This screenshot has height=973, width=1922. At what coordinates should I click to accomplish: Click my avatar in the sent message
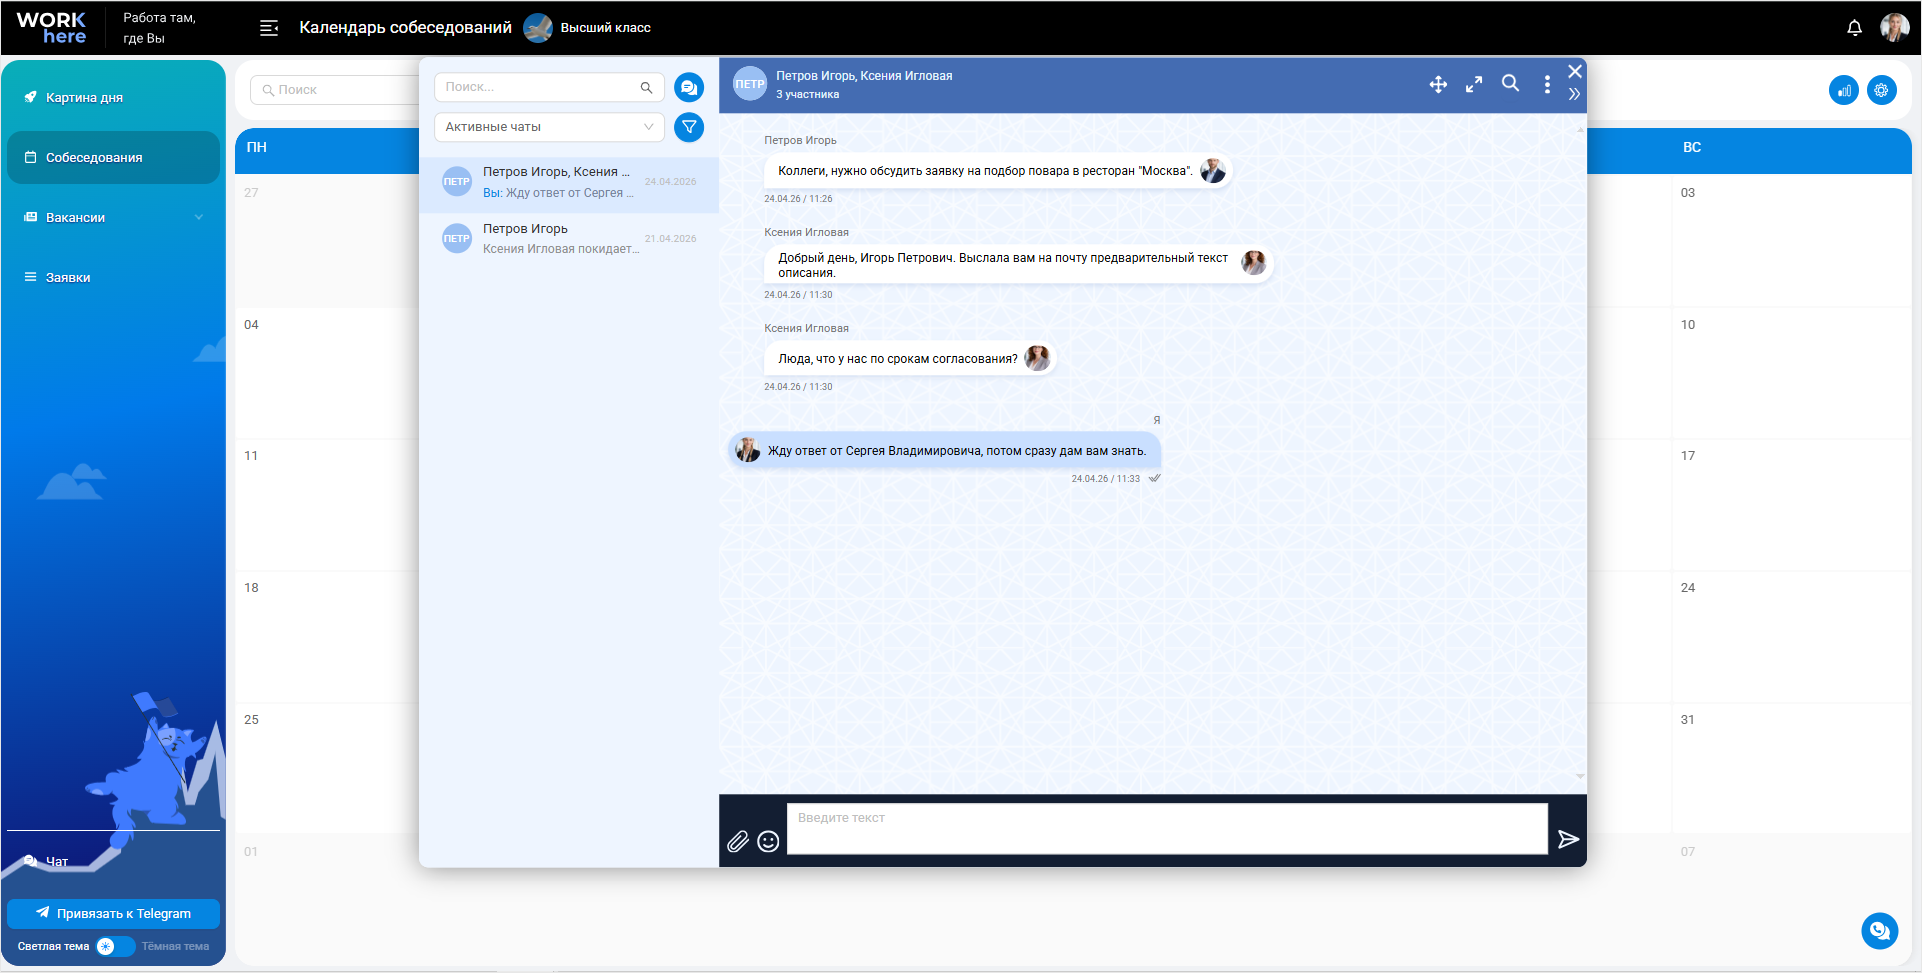pyautogui.click(x=748, y=450)
